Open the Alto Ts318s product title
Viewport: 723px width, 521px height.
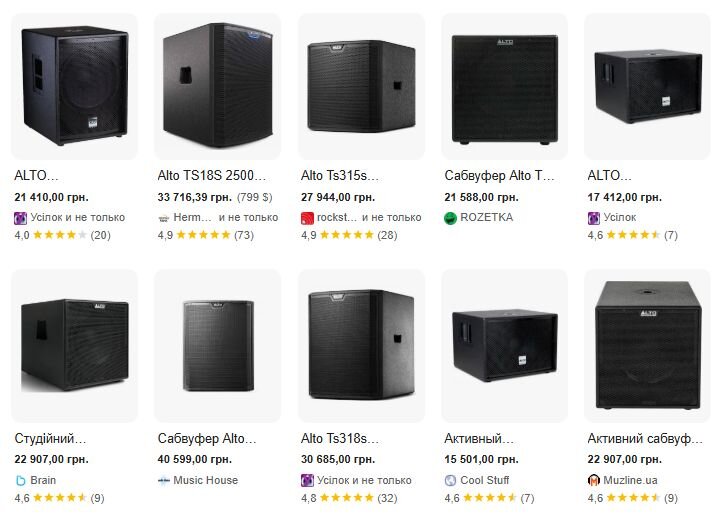pos(340,438)
